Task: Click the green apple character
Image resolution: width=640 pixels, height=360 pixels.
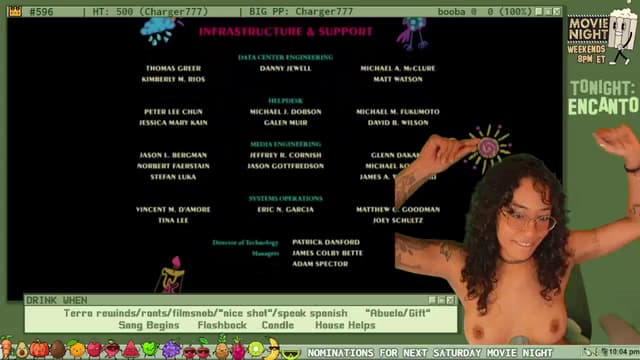Action: 150,349
